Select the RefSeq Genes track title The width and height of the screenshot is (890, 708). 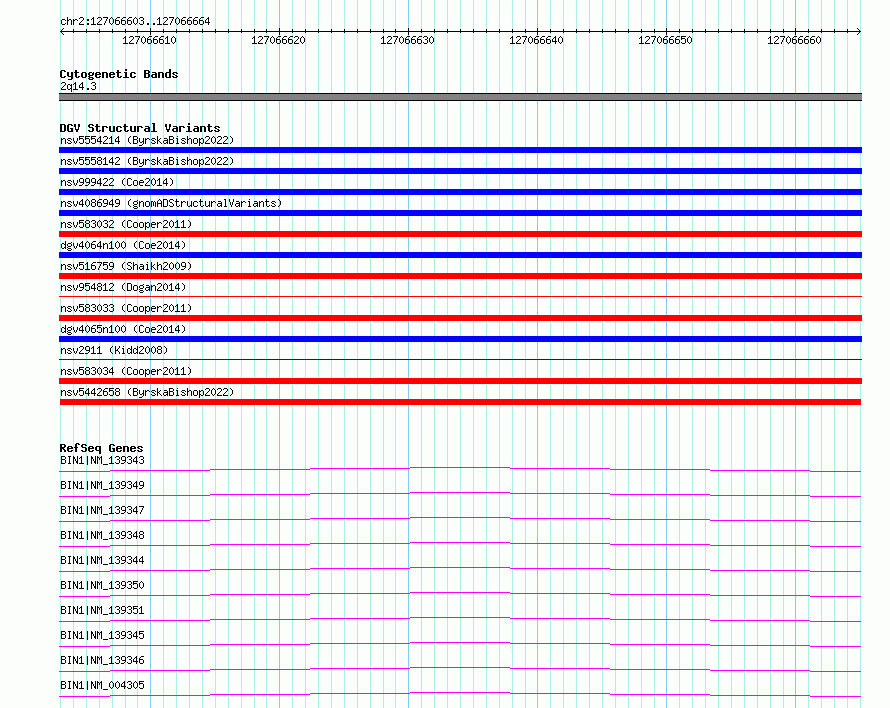click(x=101, y=448)
